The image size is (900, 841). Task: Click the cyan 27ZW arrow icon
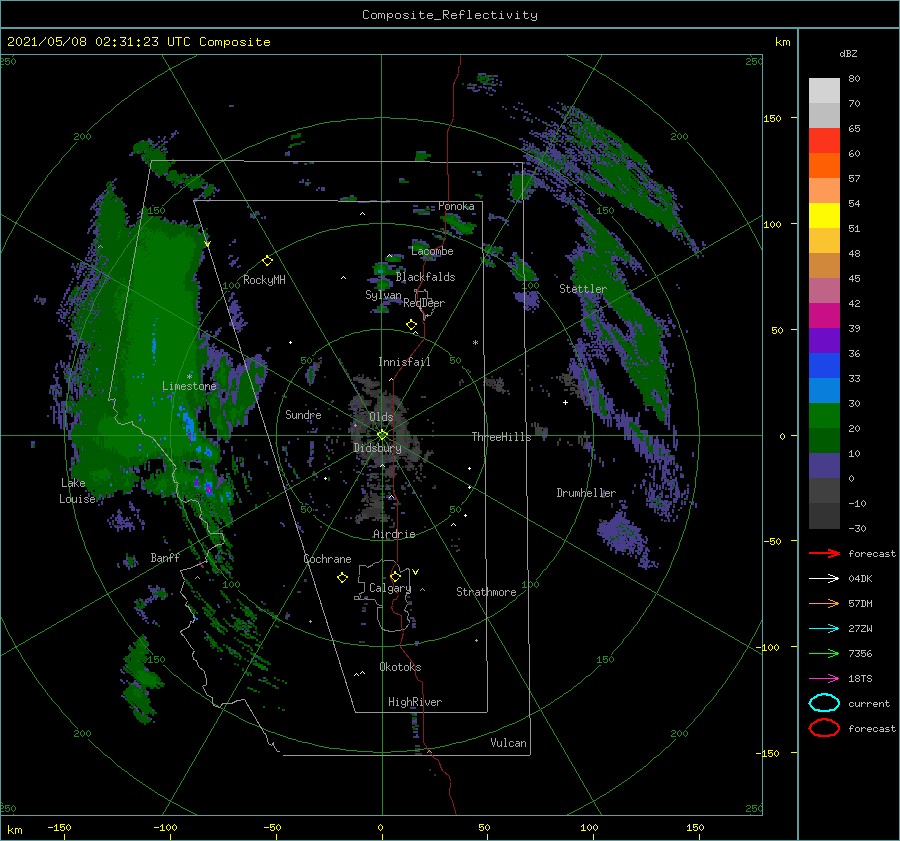click(824, 629)
